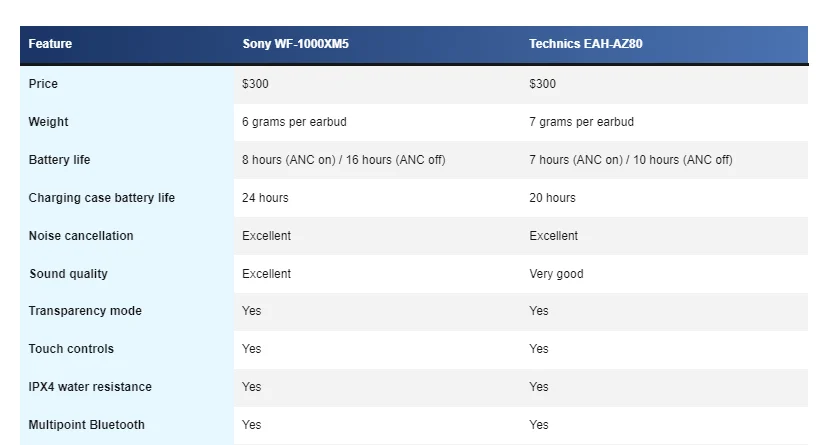The width and height of the screenshot is (828, 445).
Task: Select the Technics EAH-AZ80 column header
Action: point(586,44)
